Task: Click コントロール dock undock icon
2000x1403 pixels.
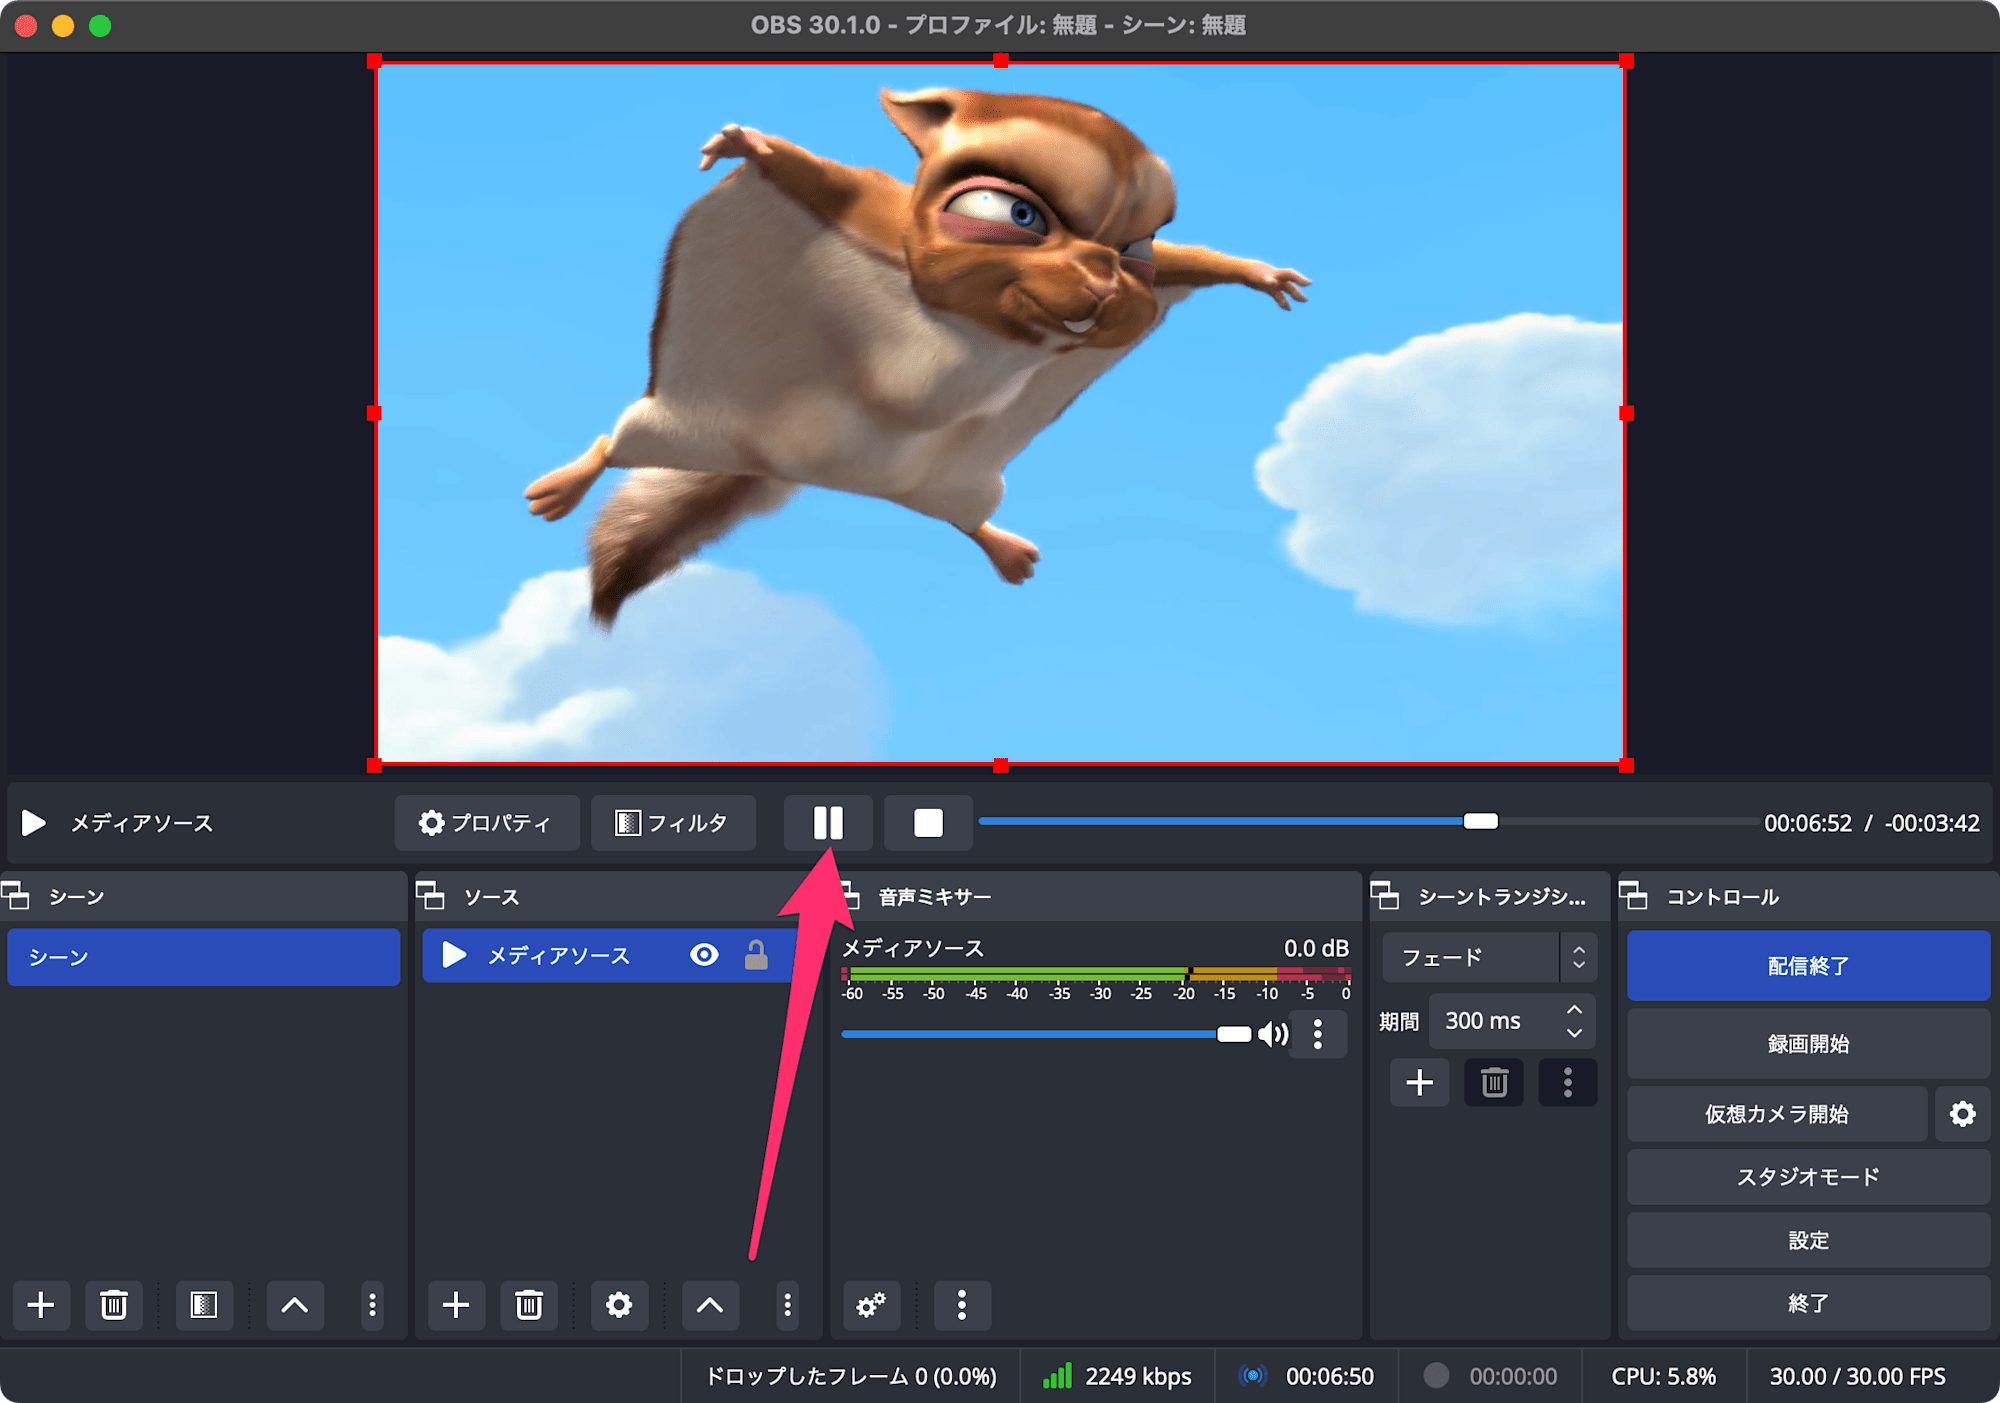Action: [1633, 896]
